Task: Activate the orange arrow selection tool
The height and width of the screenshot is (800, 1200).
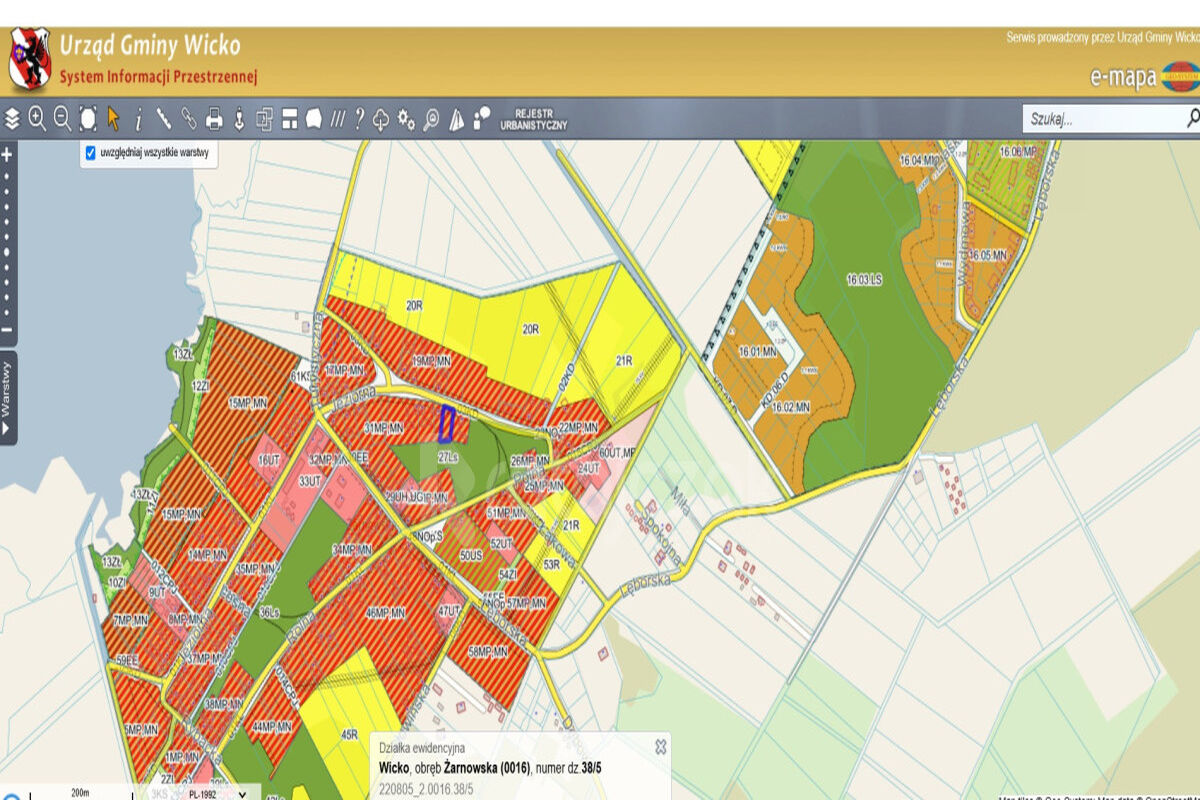Action: point(113,119)
